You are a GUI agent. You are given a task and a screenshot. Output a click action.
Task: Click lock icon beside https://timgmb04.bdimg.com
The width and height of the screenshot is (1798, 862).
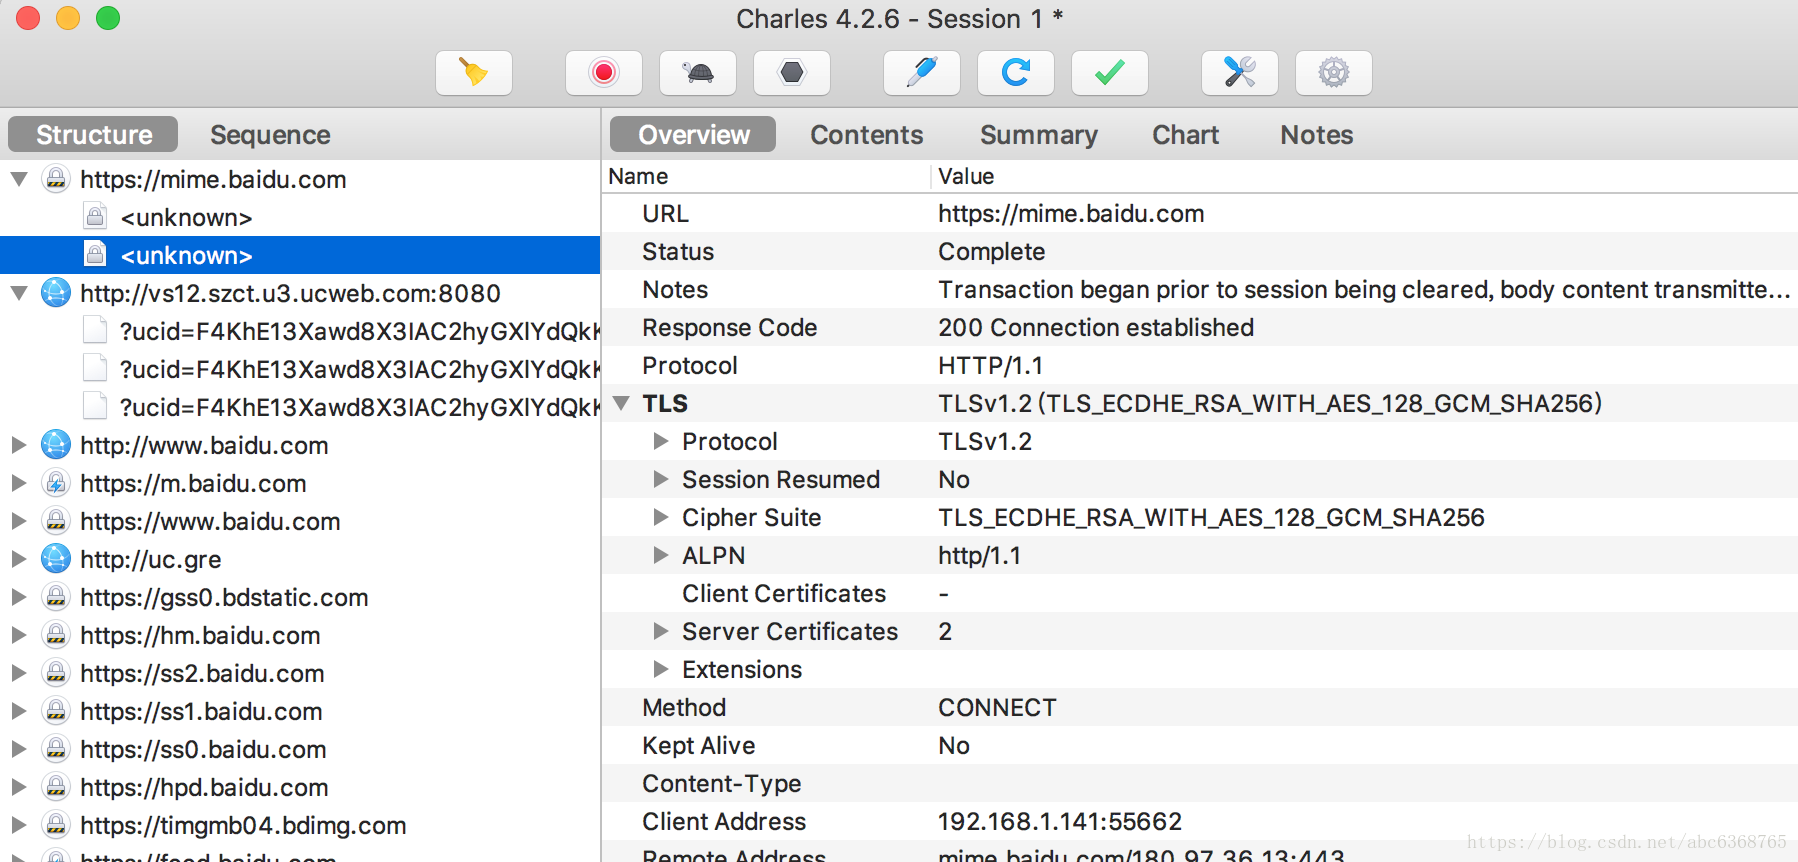56,825
